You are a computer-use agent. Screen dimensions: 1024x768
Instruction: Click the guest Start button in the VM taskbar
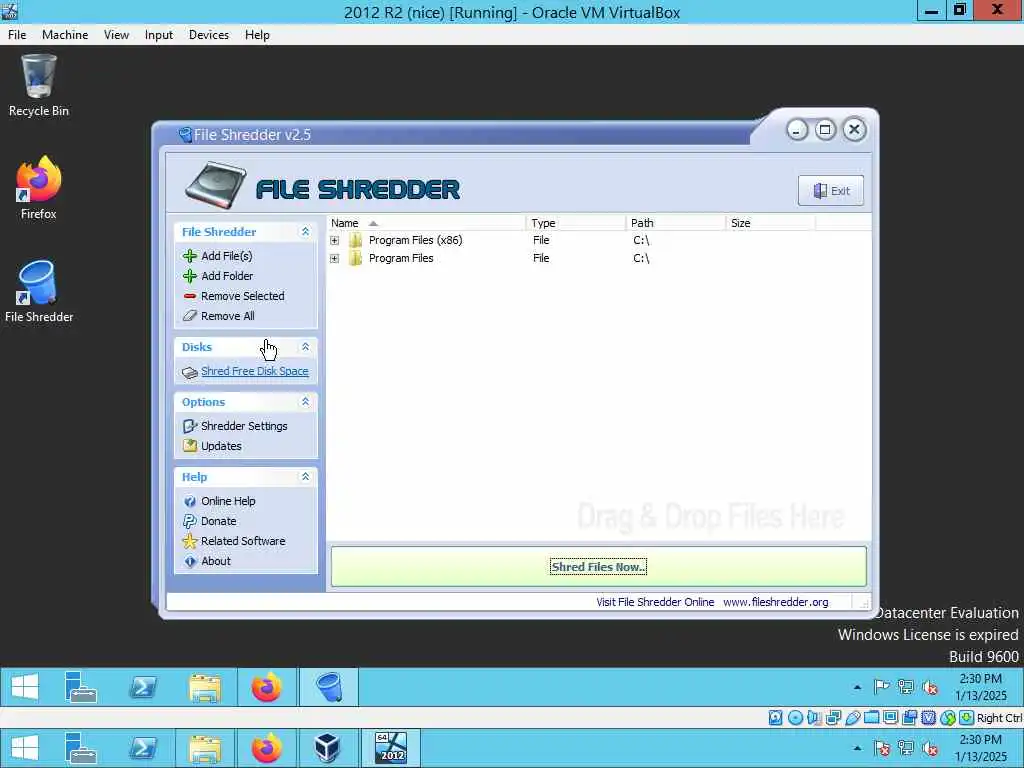tap(25, 687)
